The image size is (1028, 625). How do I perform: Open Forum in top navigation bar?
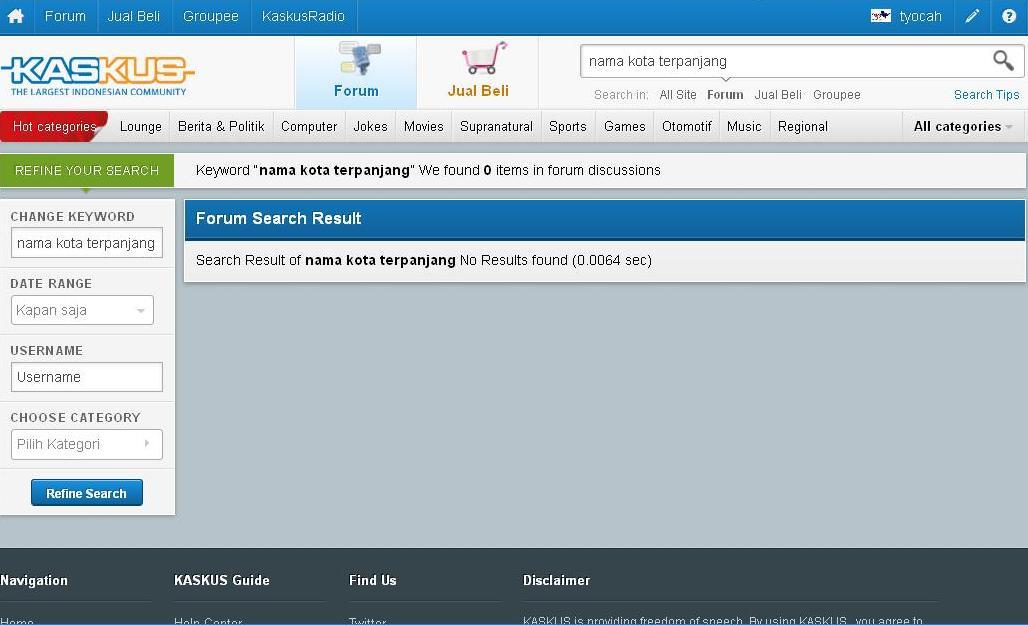coord(65,16)
